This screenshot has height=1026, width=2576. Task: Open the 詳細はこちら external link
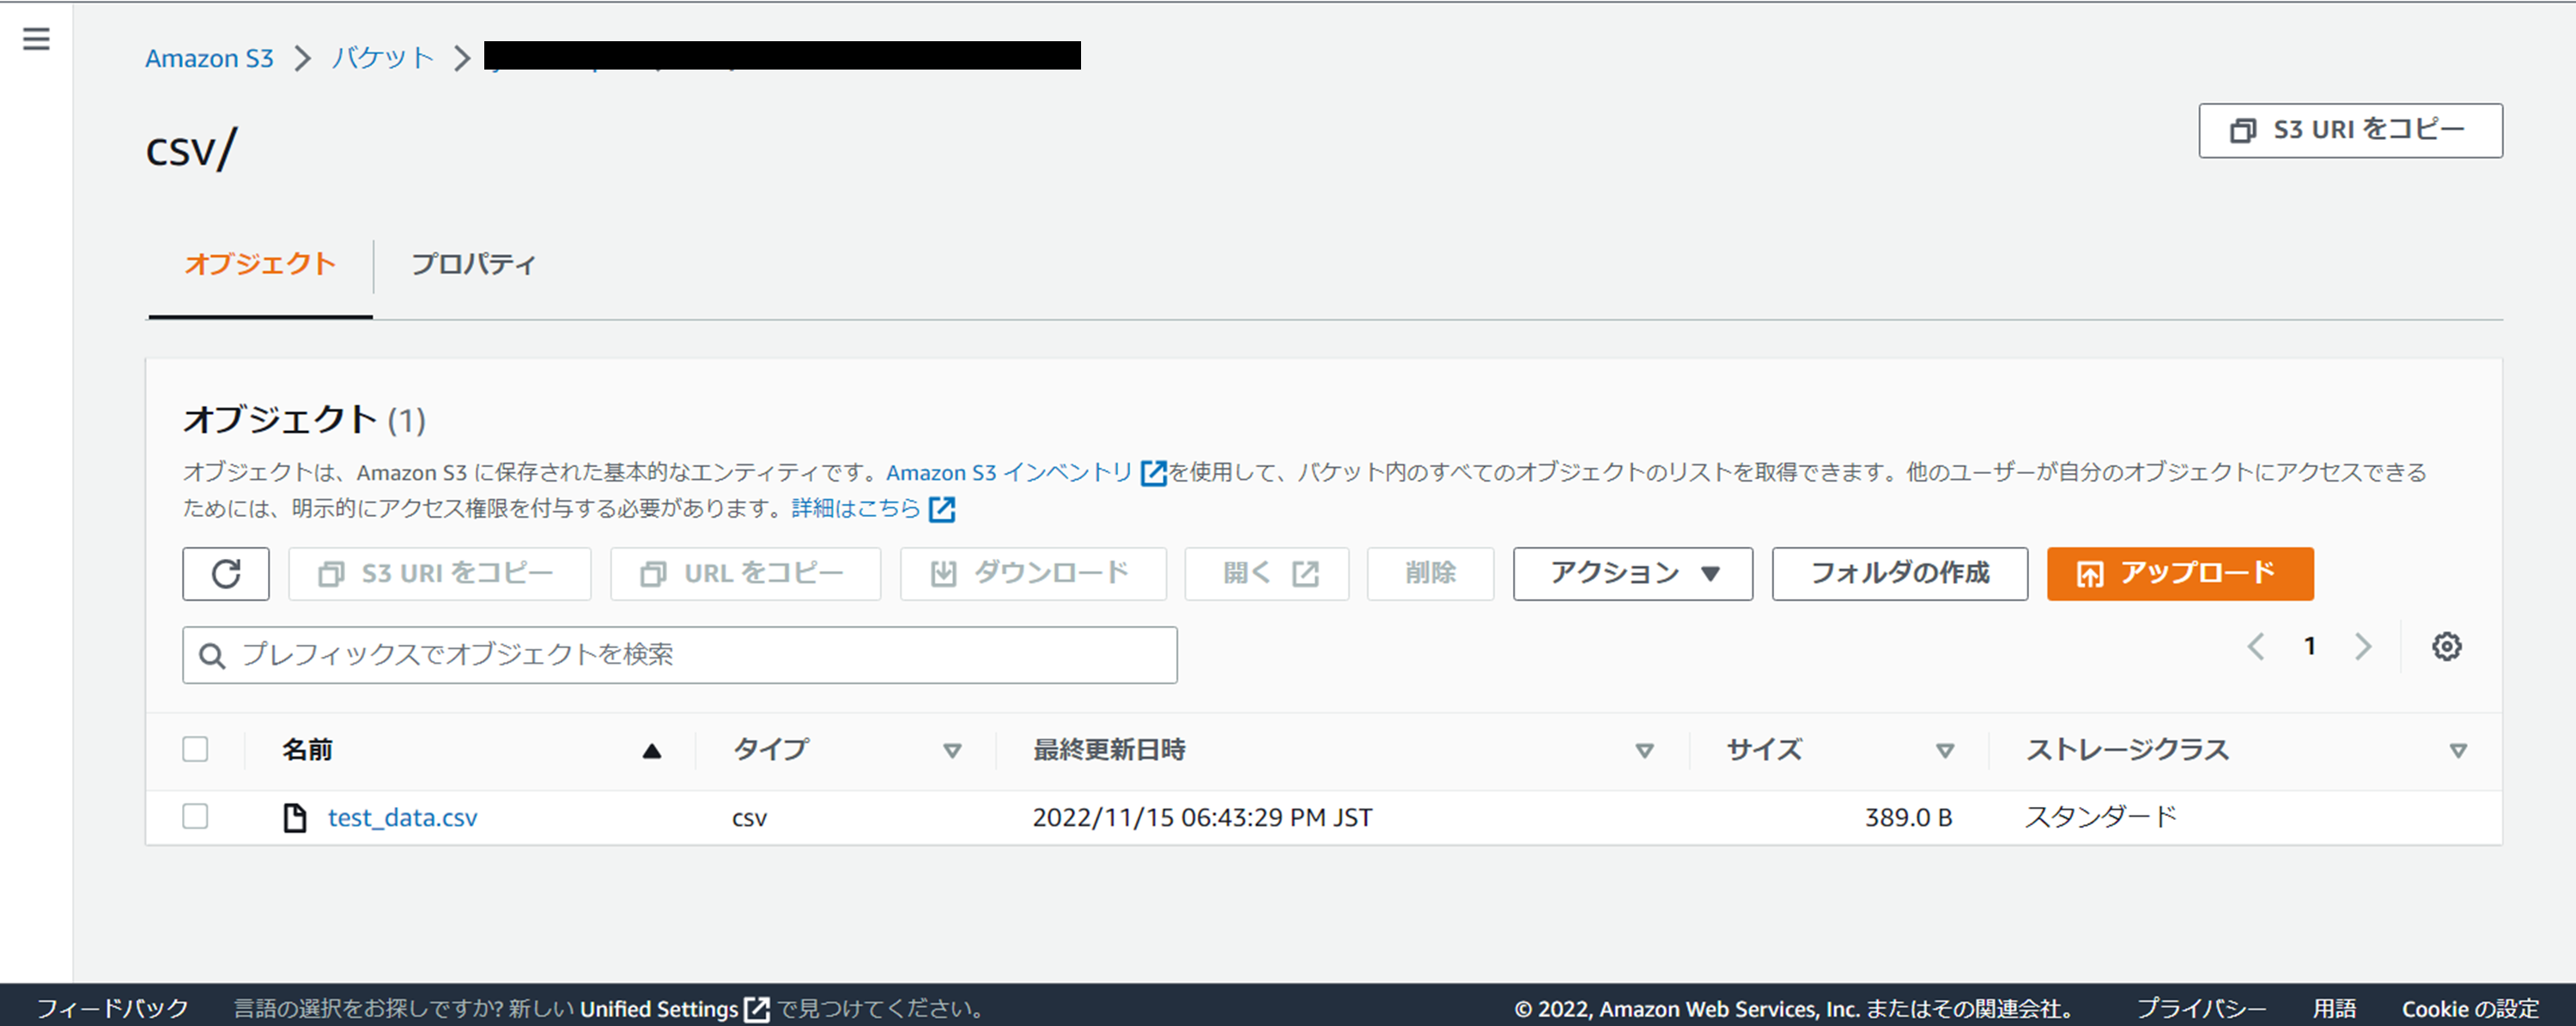click(x=856, y=508)
